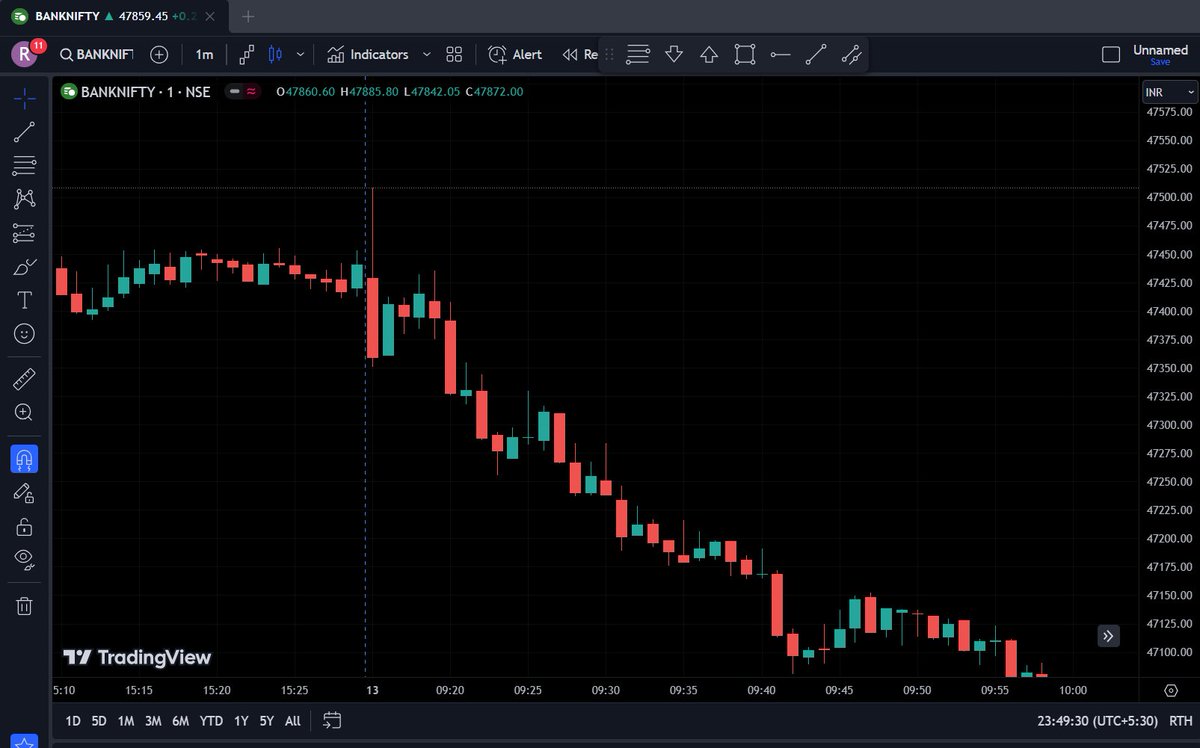
Task: Select the bars chart style icon
Action: click(247, 54)
